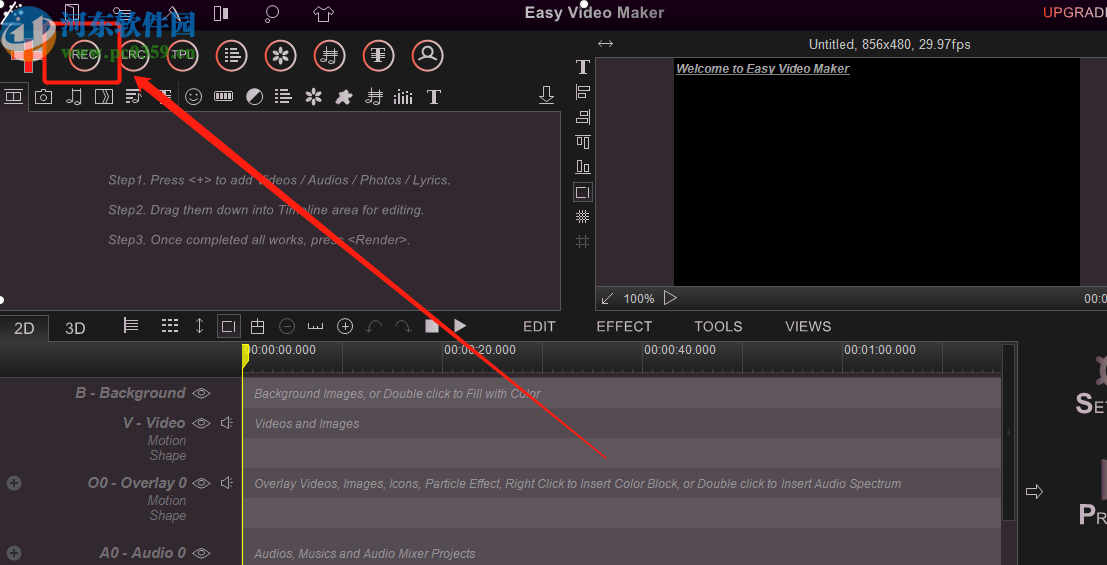Click the puzzle piece shape icon

point(343,97)
